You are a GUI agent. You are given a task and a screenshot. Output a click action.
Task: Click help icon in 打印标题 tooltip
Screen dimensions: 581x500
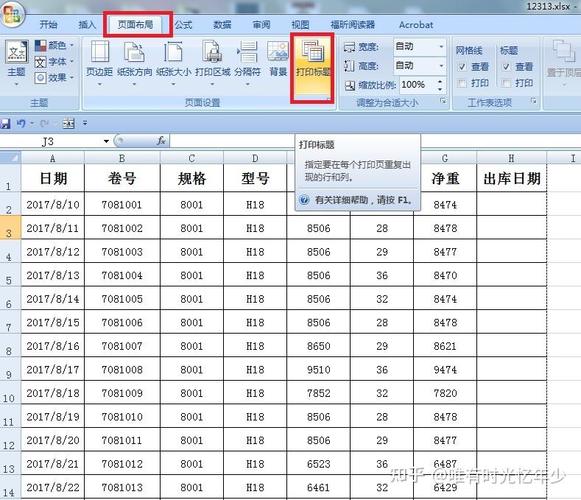point(304,200)
